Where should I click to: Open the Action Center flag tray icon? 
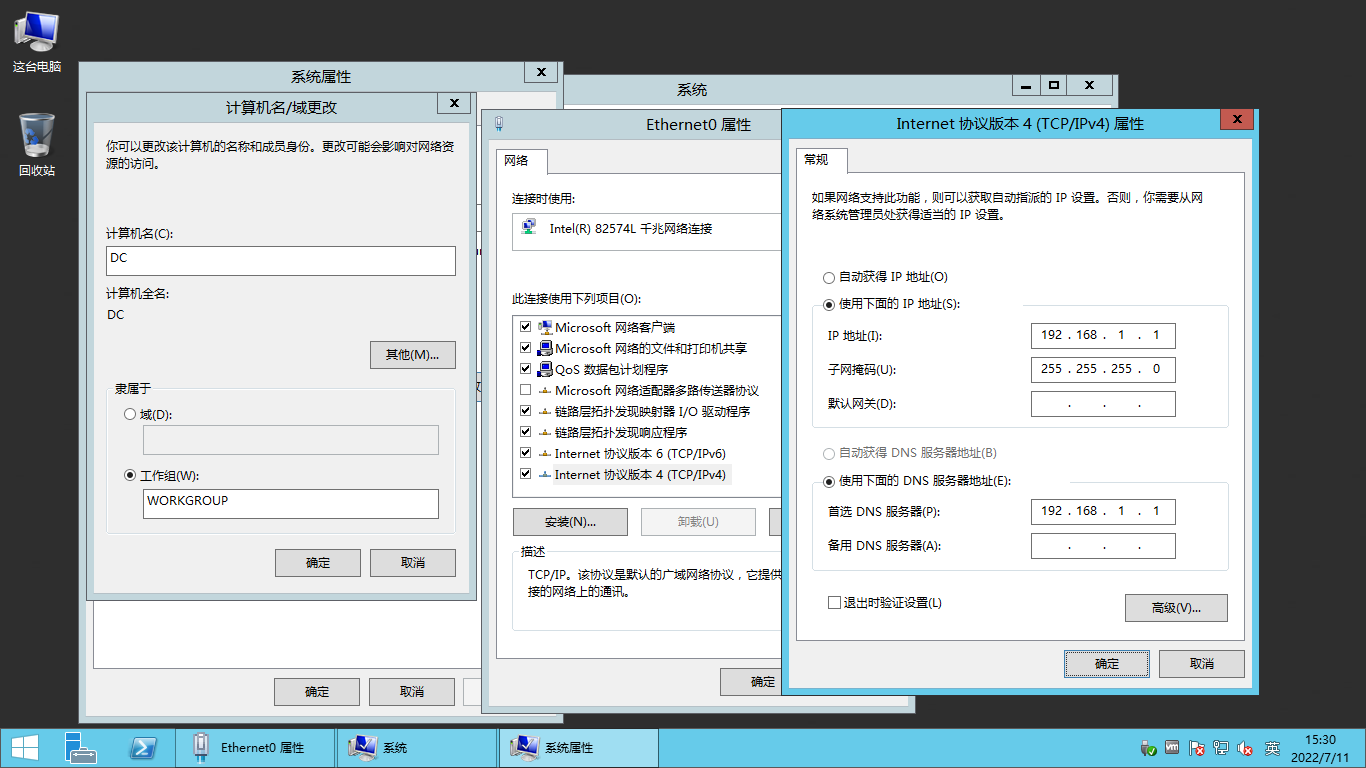tap(1196, 748)
